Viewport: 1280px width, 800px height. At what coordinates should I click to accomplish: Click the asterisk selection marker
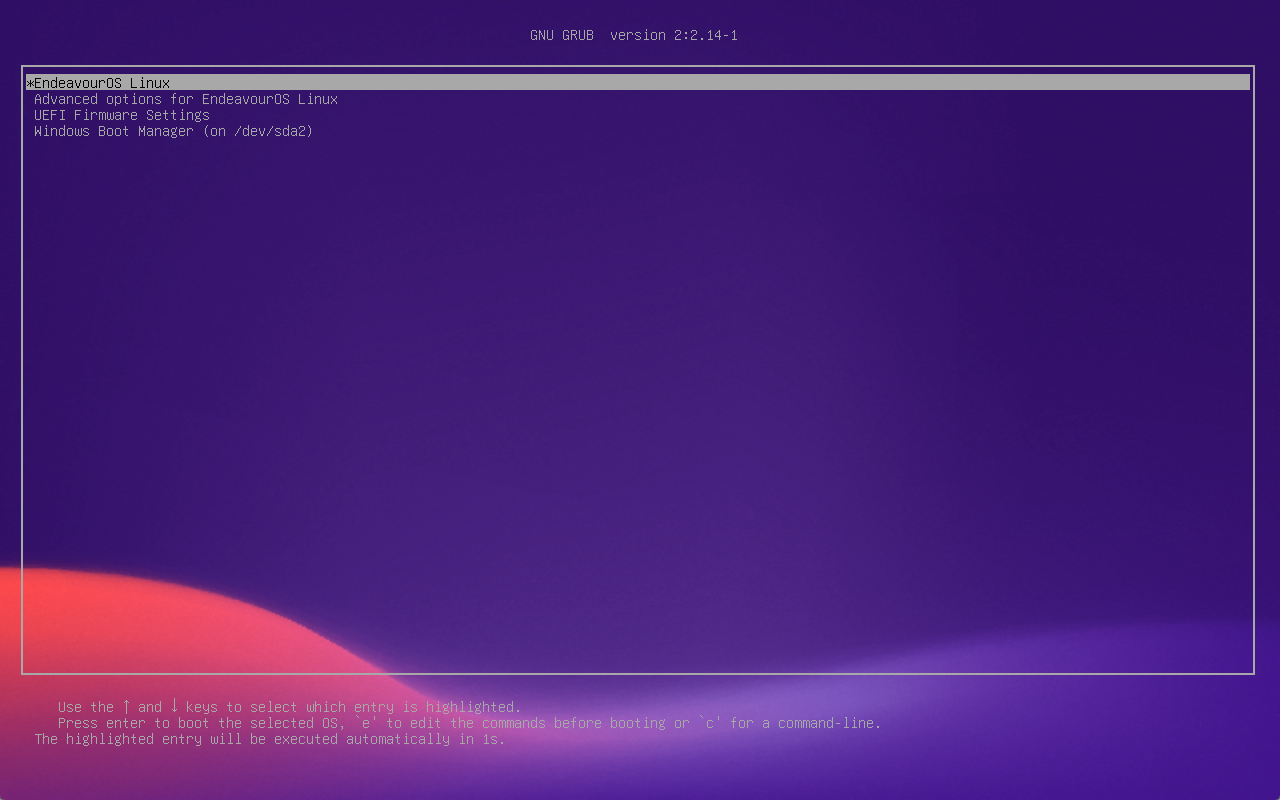point(30,84)
